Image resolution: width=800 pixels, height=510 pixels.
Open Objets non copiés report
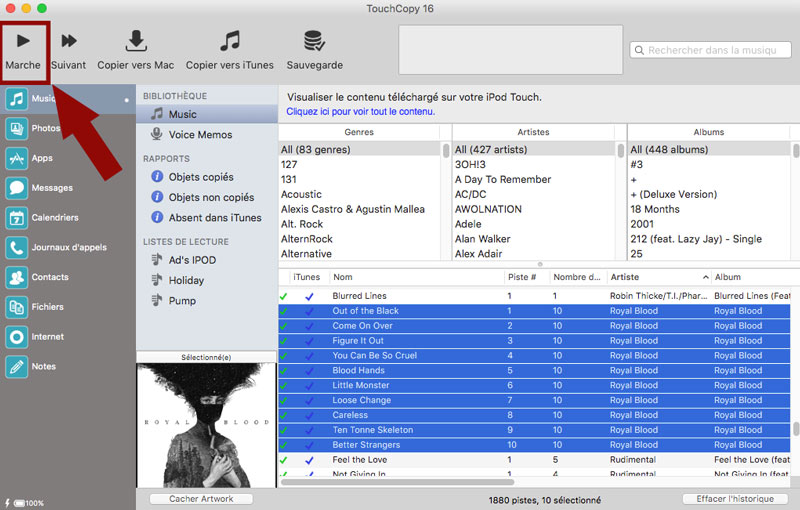click(x=207, y=197)
